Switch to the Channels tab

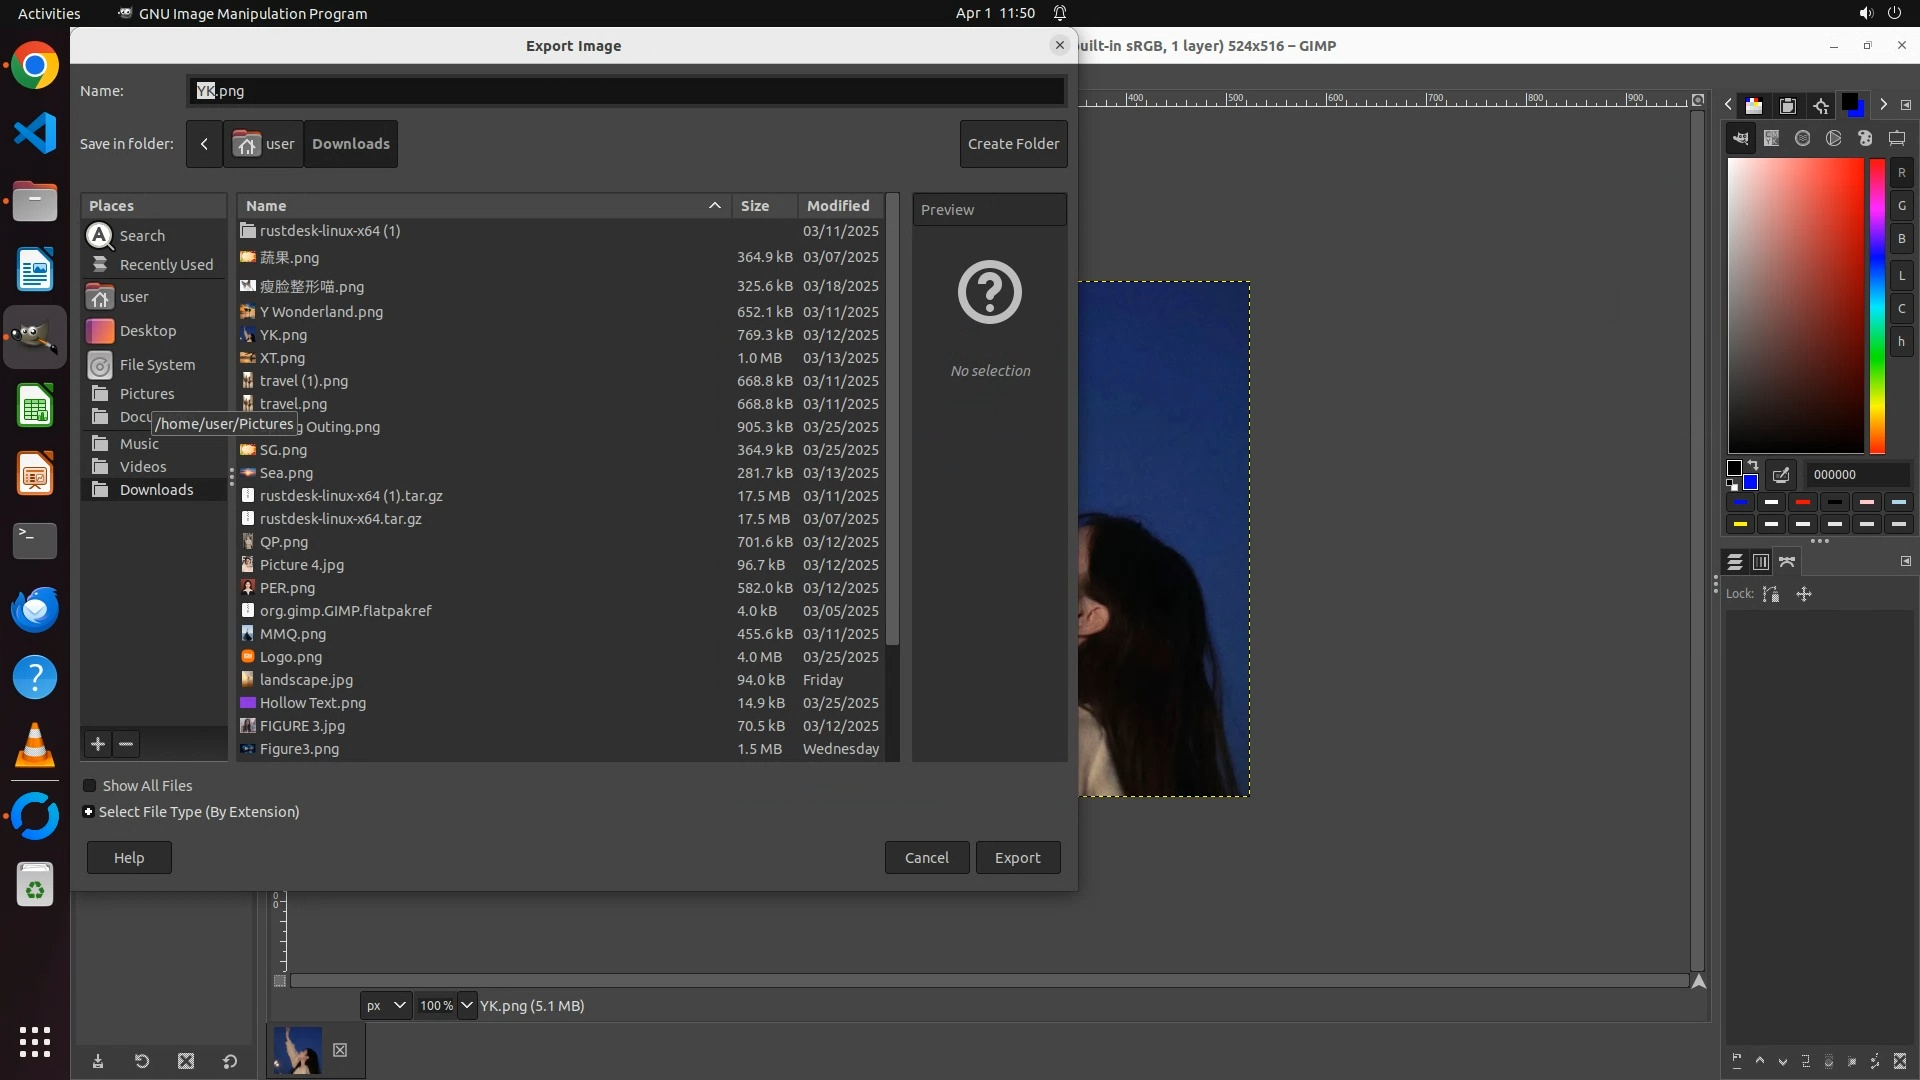[x=1761, y=562]
